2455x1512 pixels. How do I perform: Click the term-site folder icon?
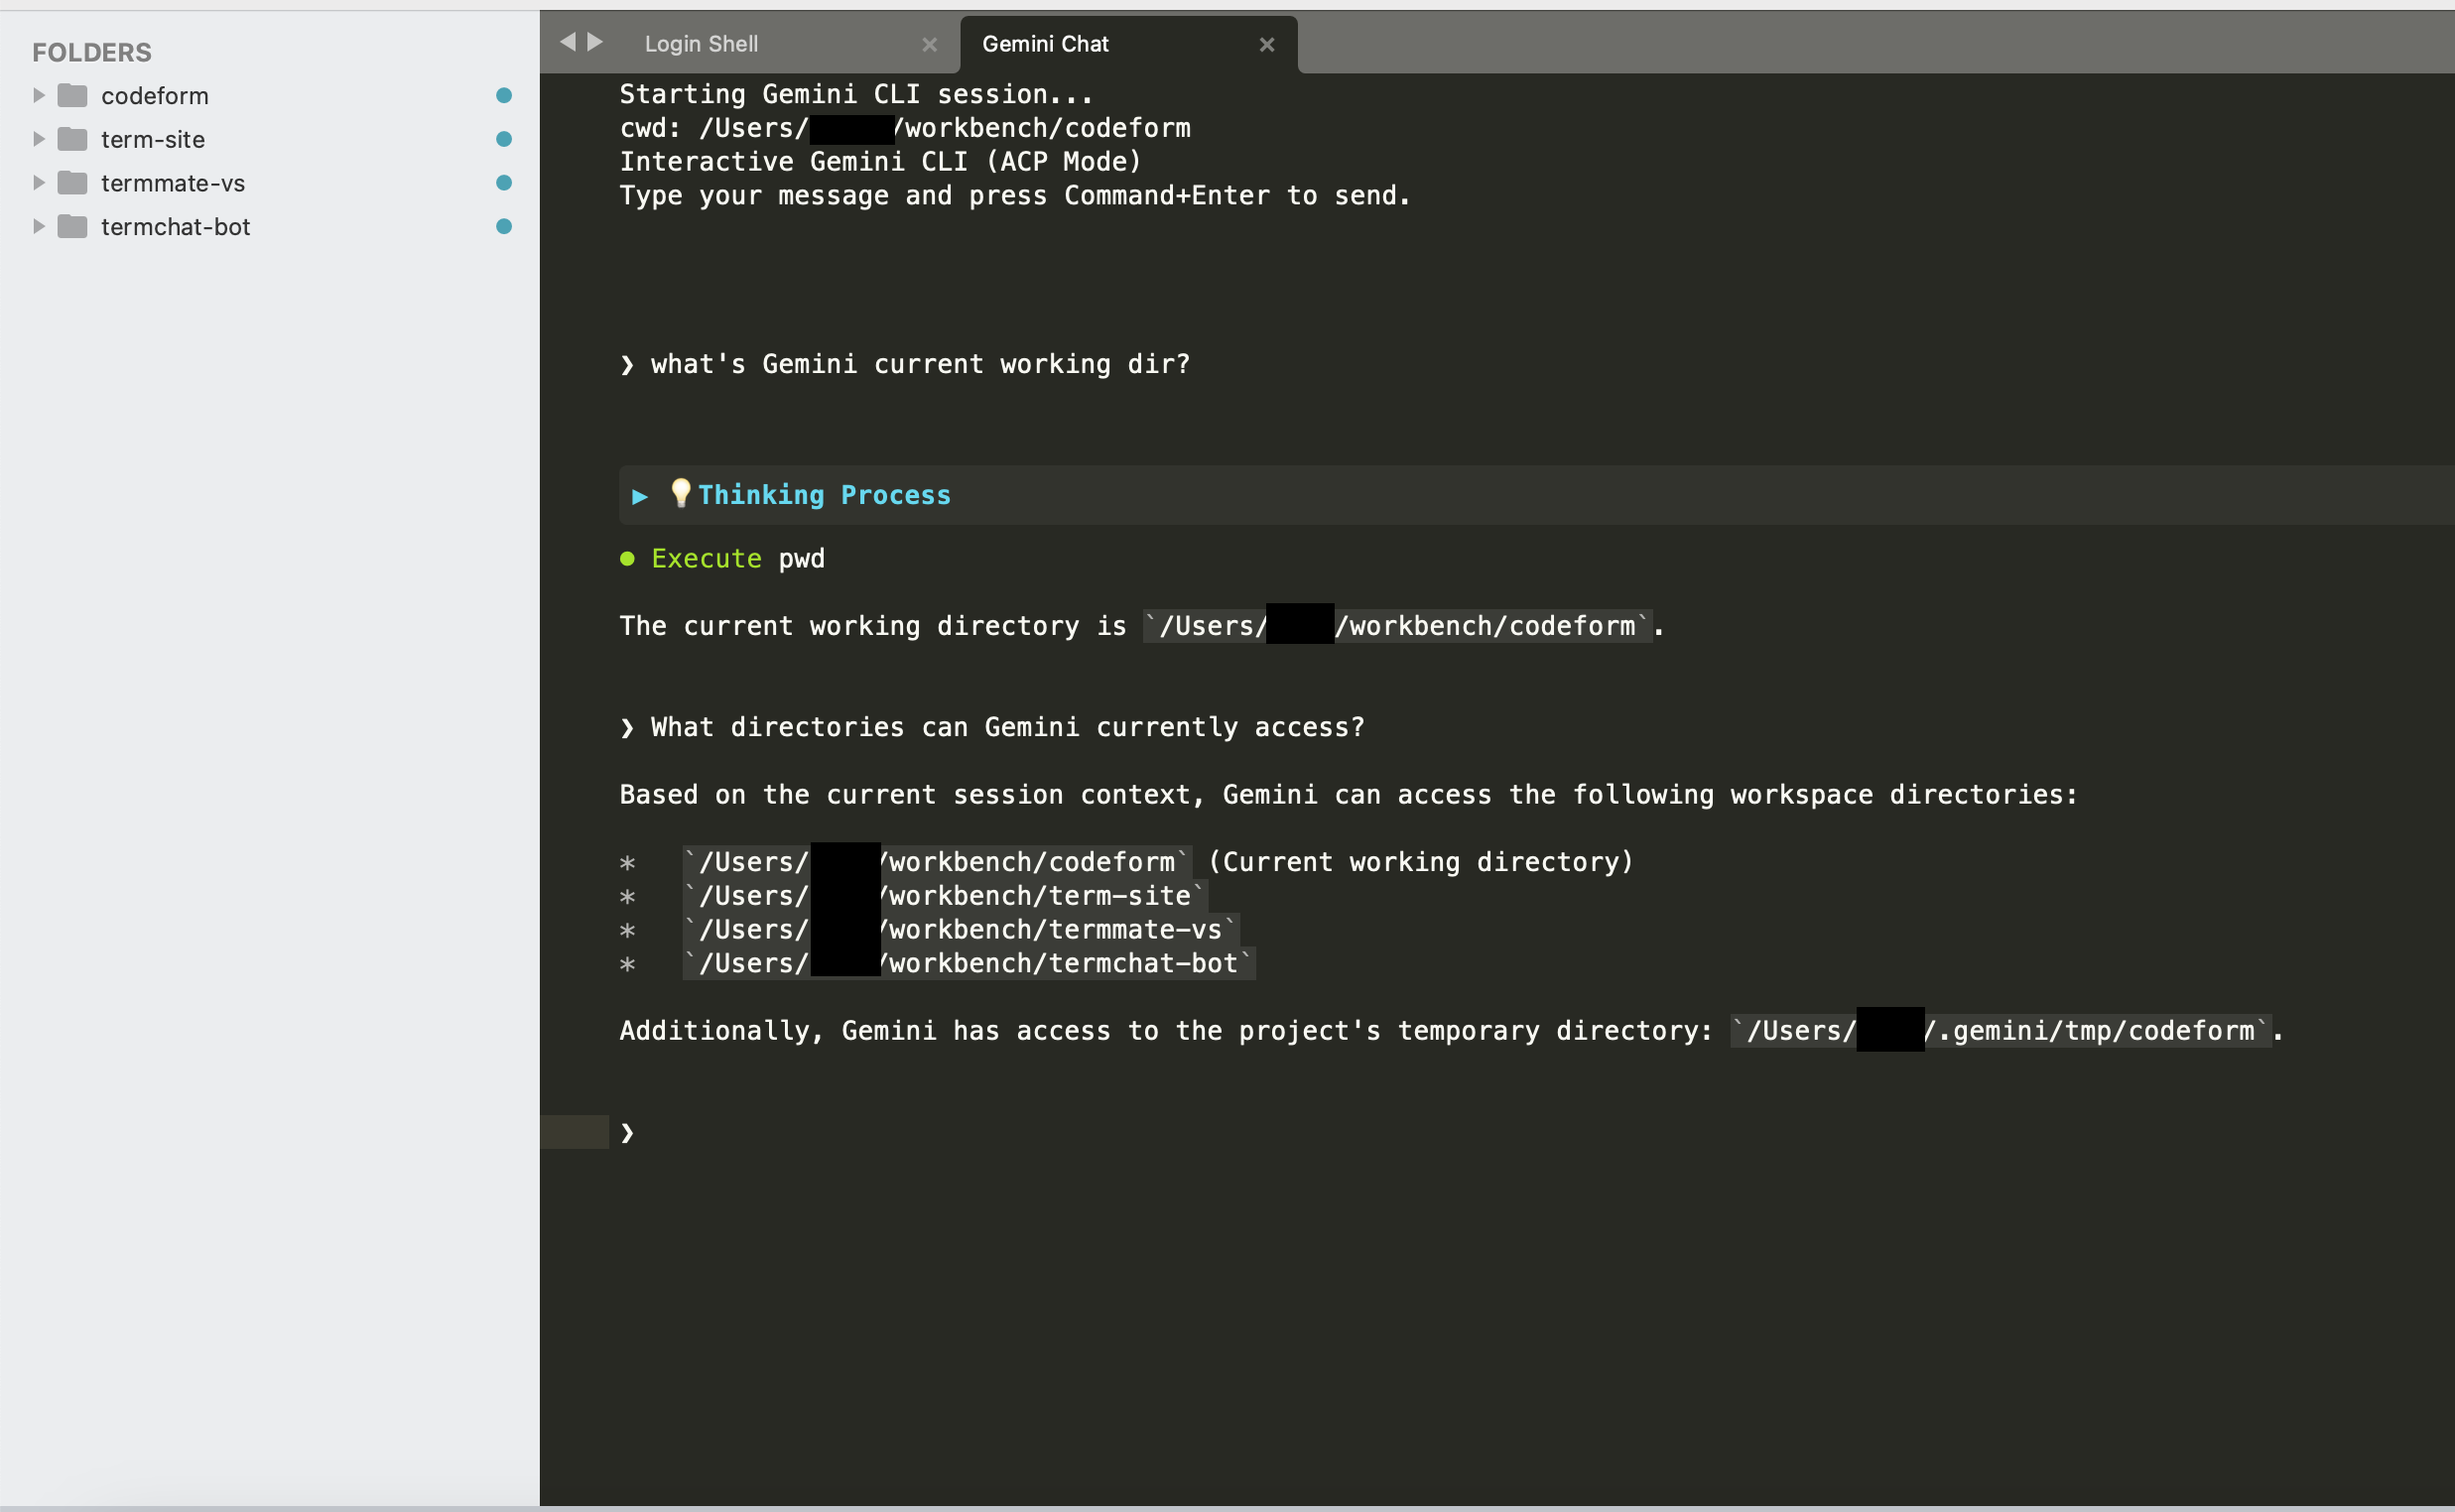pos(72,139)
